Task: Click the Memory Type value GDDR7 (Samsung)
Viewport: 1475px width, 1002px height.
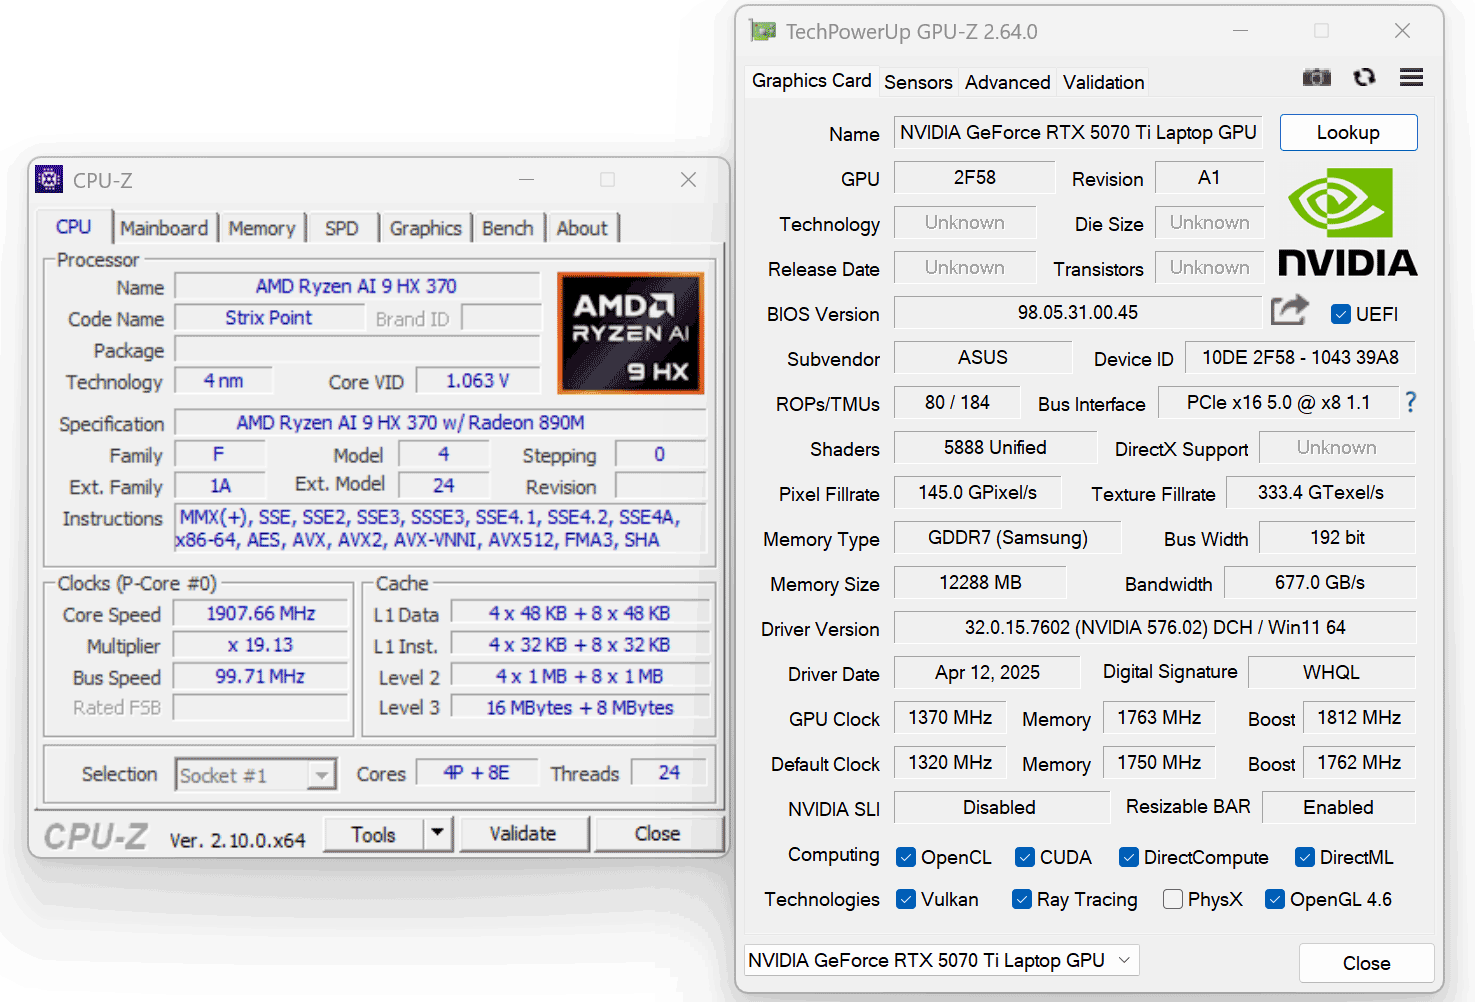Action: (x=1007, y=537)
